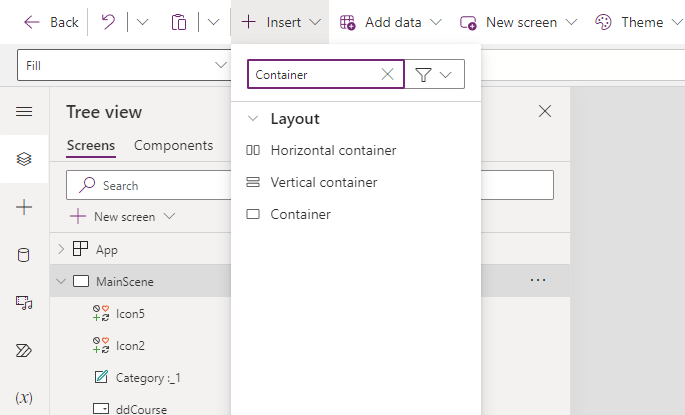Open the Insert pane plus icon in sidebar
The image size is (685, 415).
coord(24,207)
